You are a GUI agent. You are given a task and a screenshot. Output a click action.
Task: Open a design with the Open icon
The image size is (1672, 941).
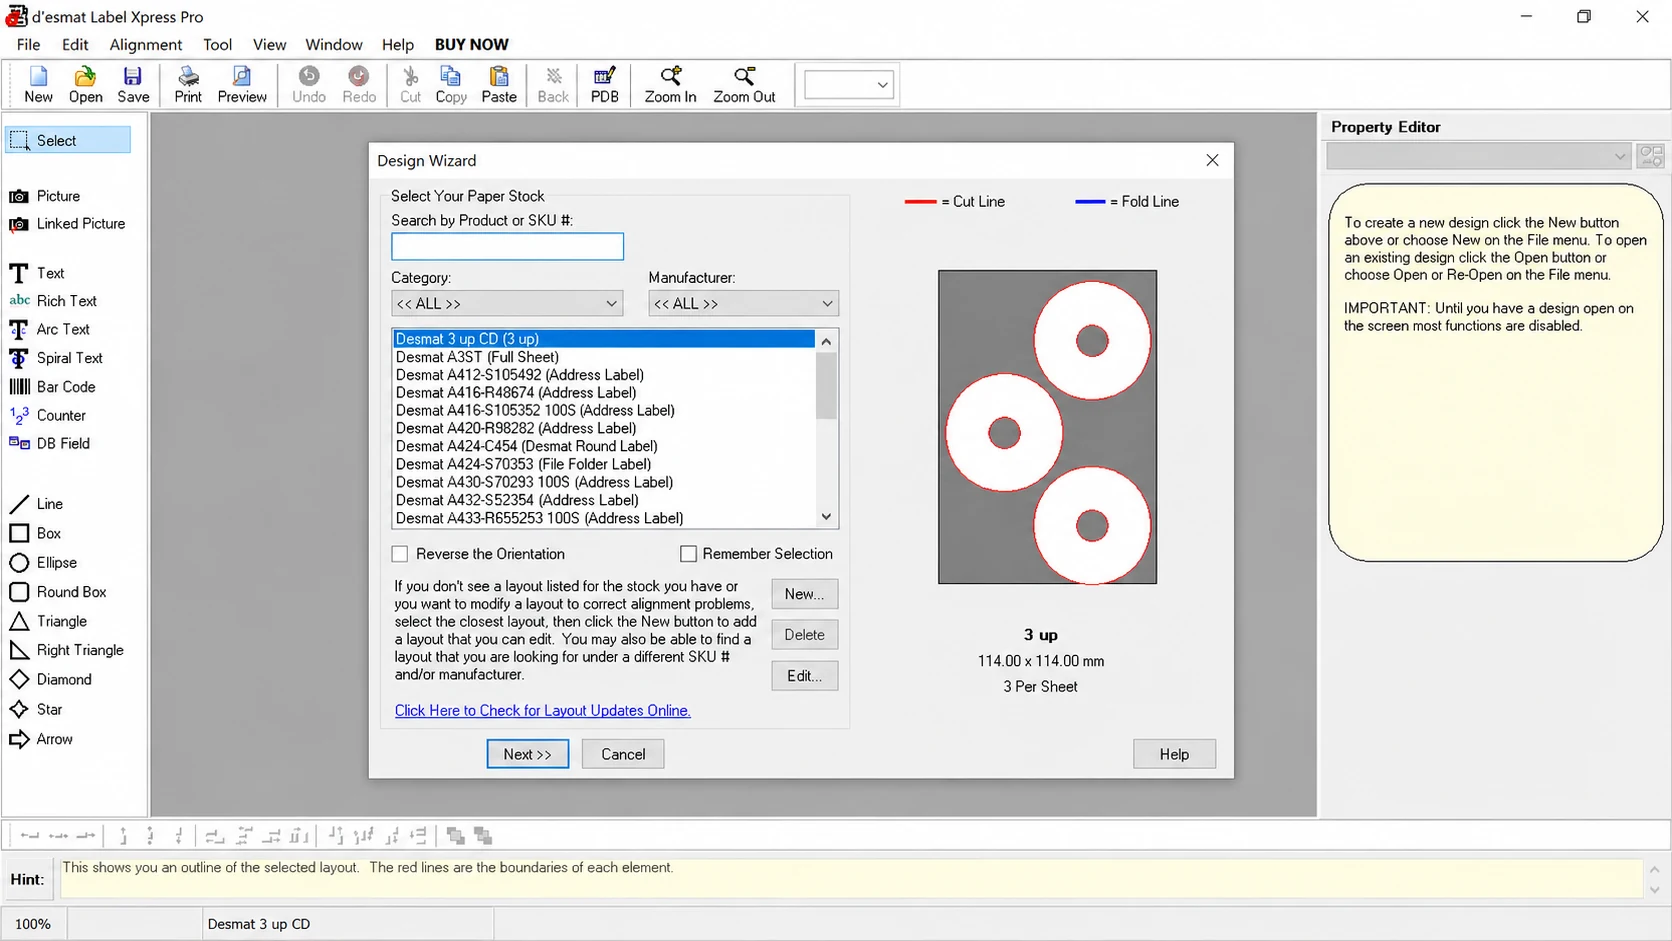coord(85,85)
